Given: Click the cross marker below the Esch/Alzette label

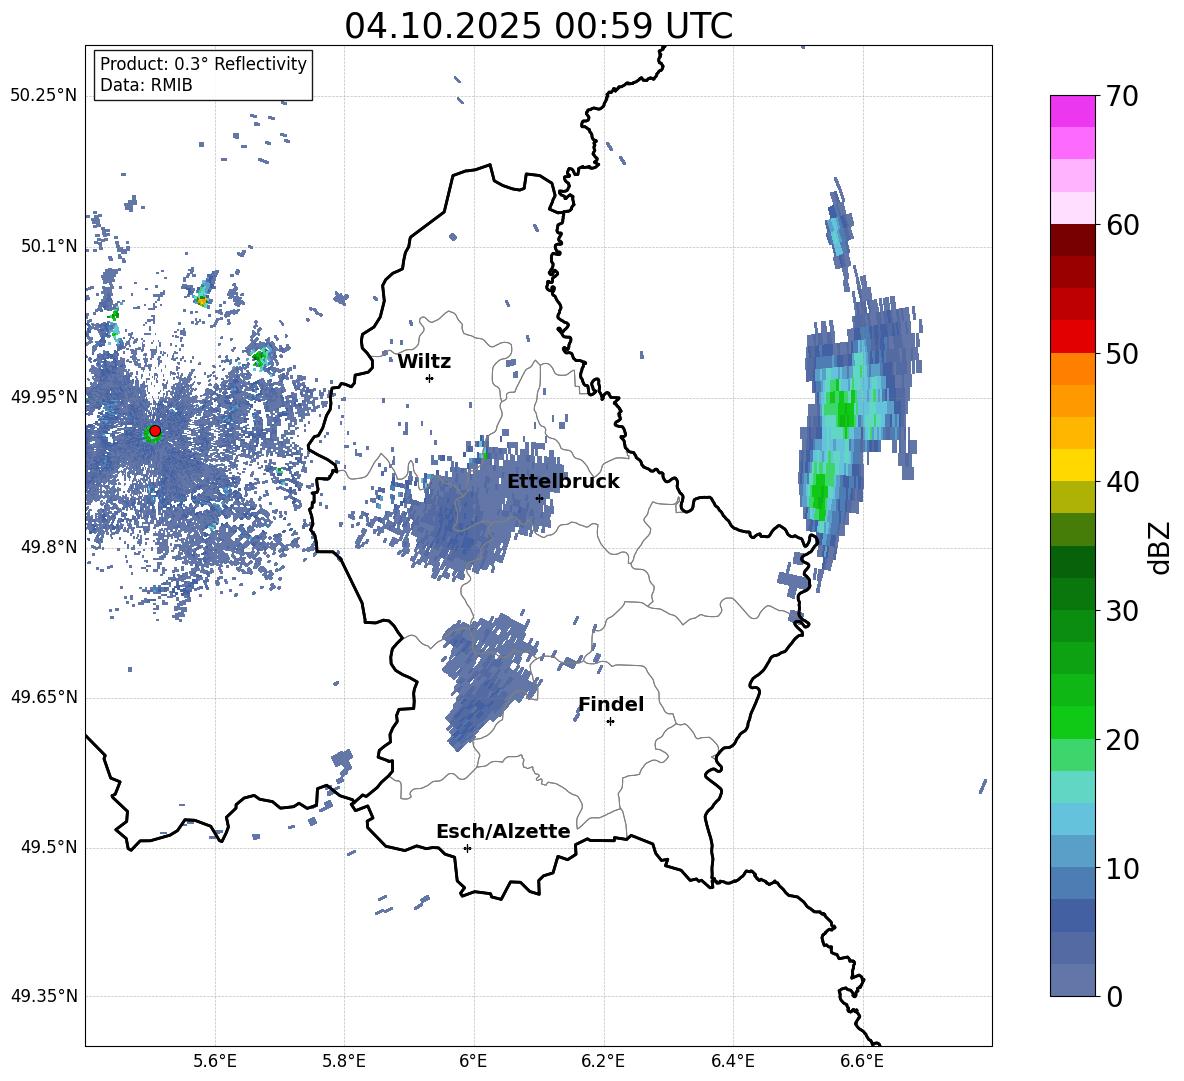Looking at the screenshot, I should point(467,848).
